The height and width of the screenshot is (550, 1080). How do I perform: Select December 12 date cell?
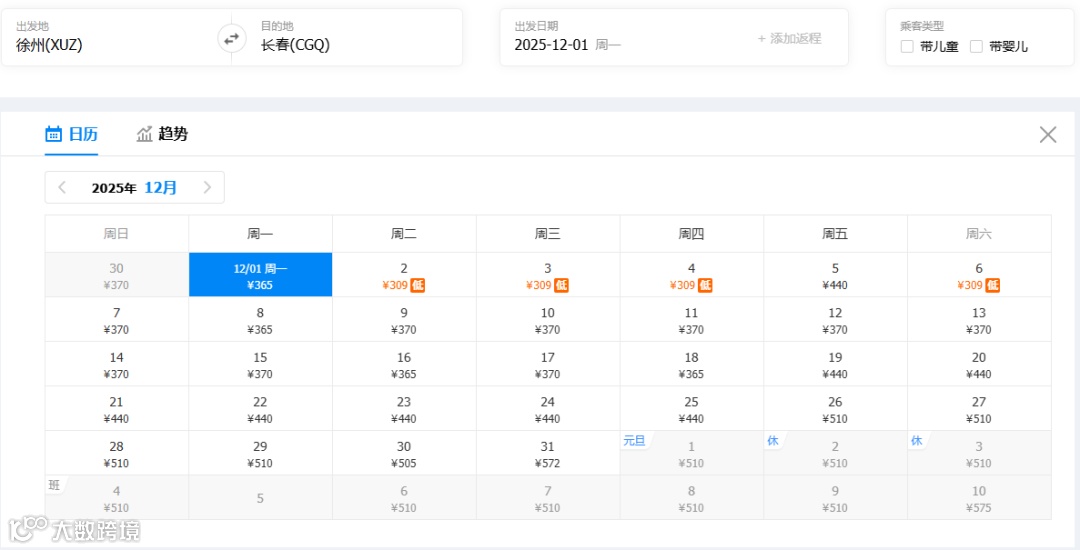835,319
